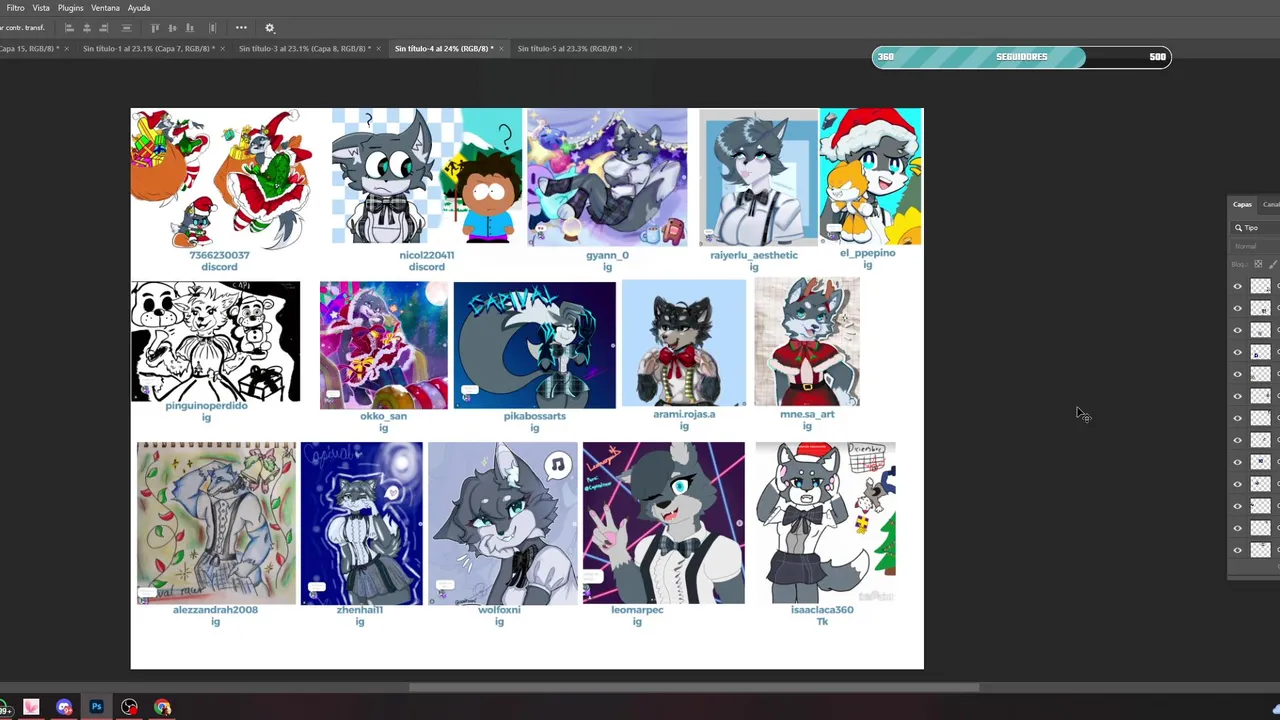Click the 'isaaclaca360' caption text
1280x720 pixels.
[x=822, y=610]
